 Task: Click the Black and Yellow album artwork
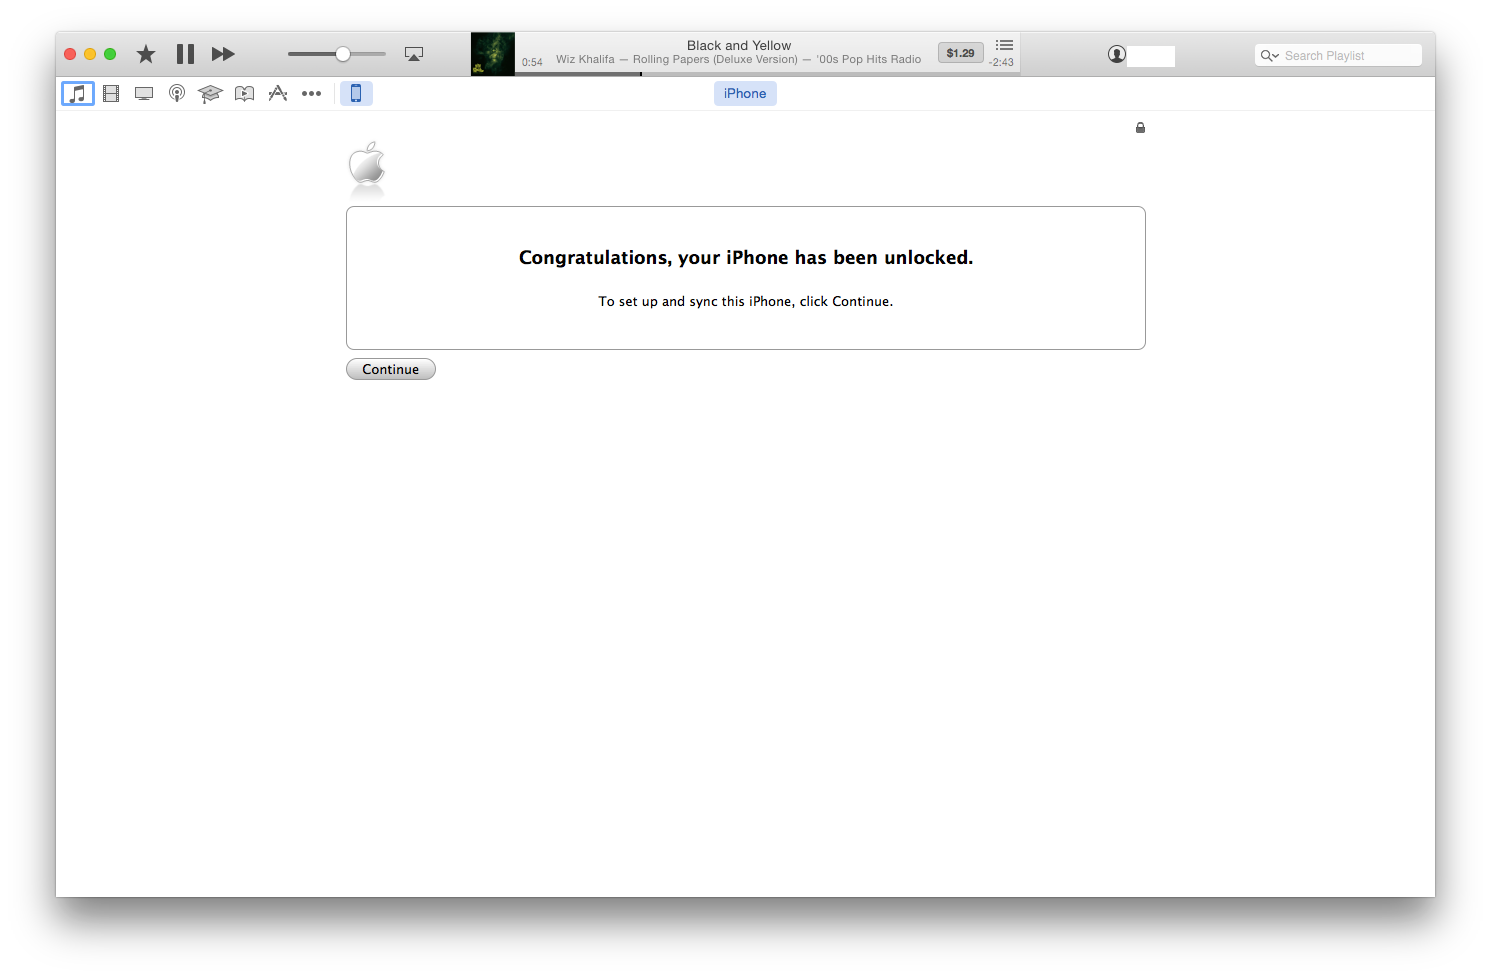[x=493, y=54]
